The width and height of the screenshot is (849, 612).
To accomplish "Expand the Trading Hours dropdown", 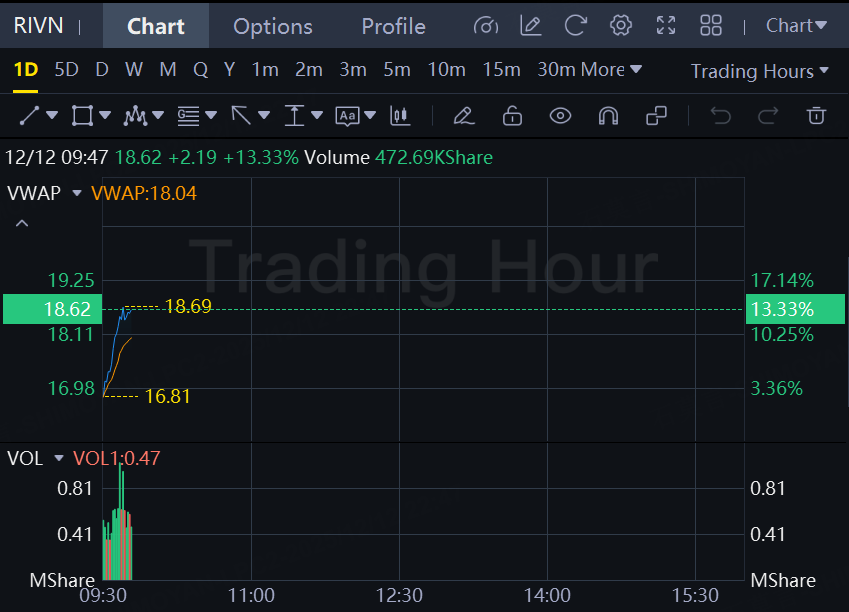I will coord(760,71).
